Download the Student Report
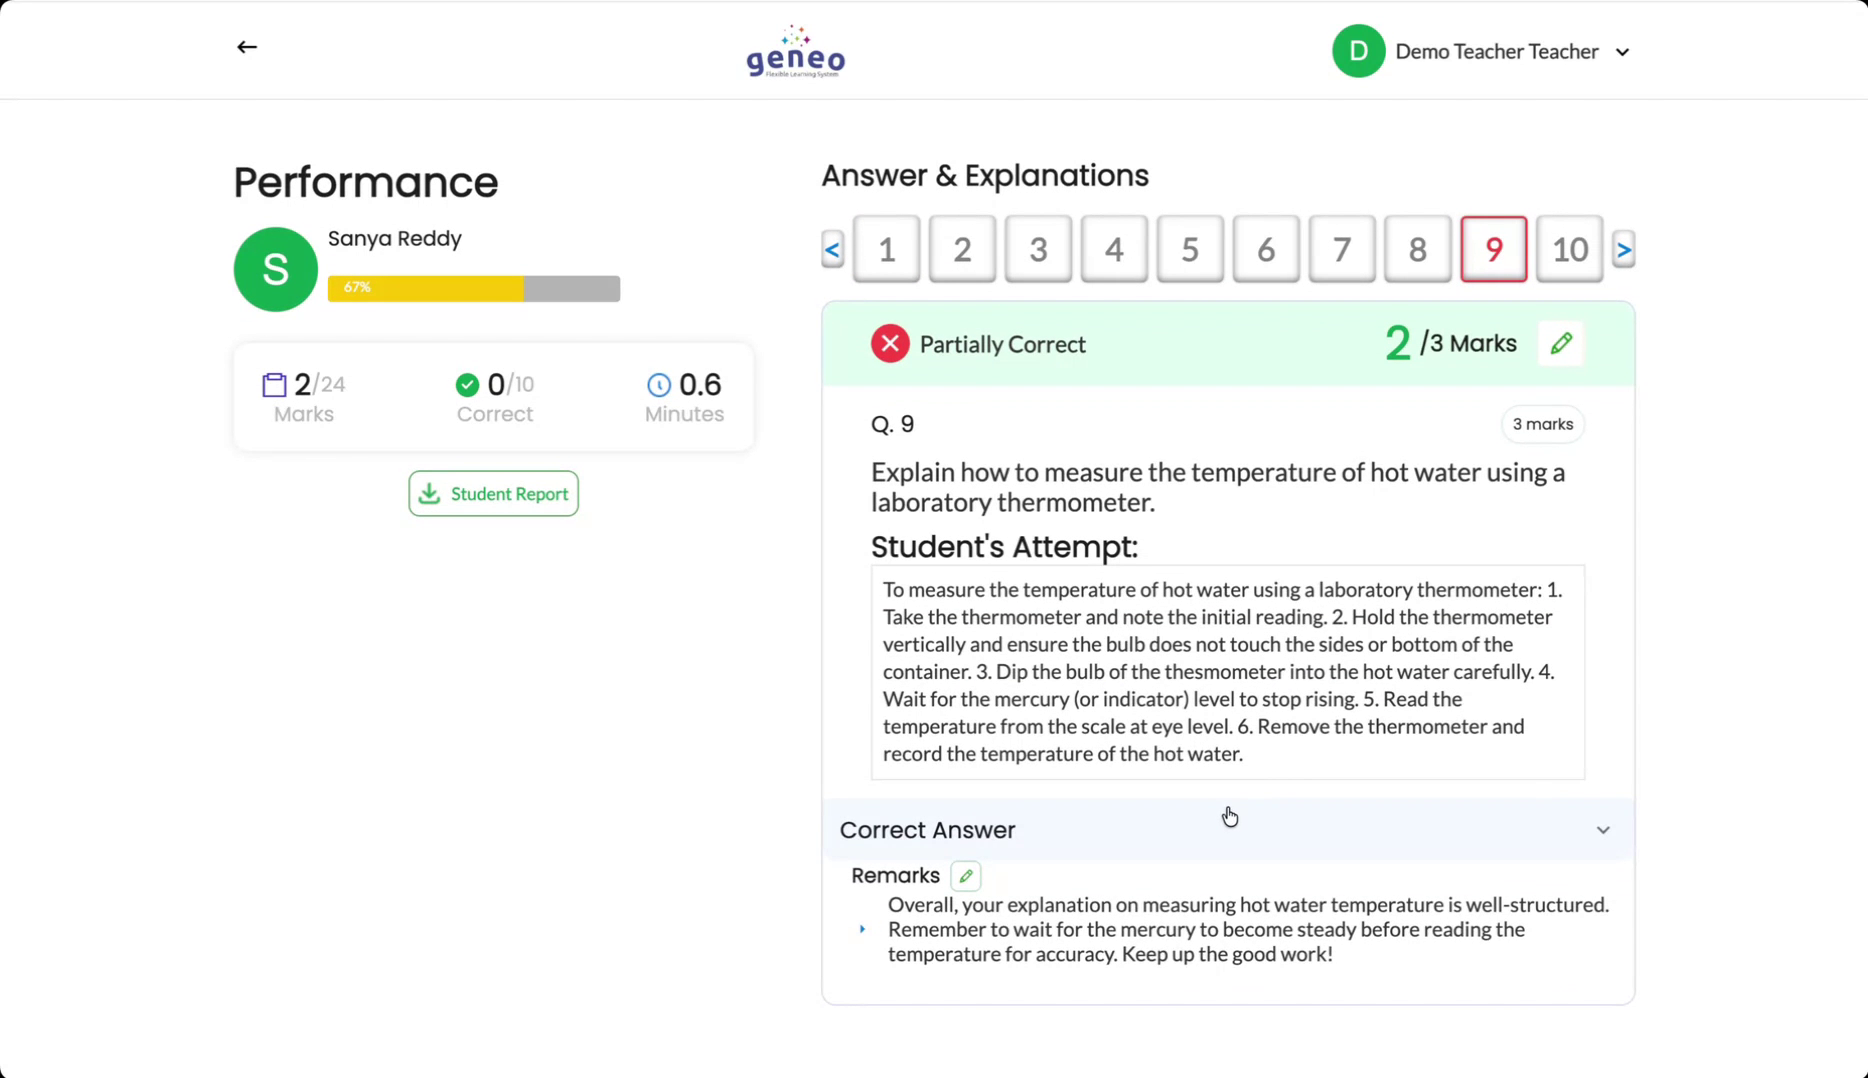The image size is (1868, 1078). (493, 494)
